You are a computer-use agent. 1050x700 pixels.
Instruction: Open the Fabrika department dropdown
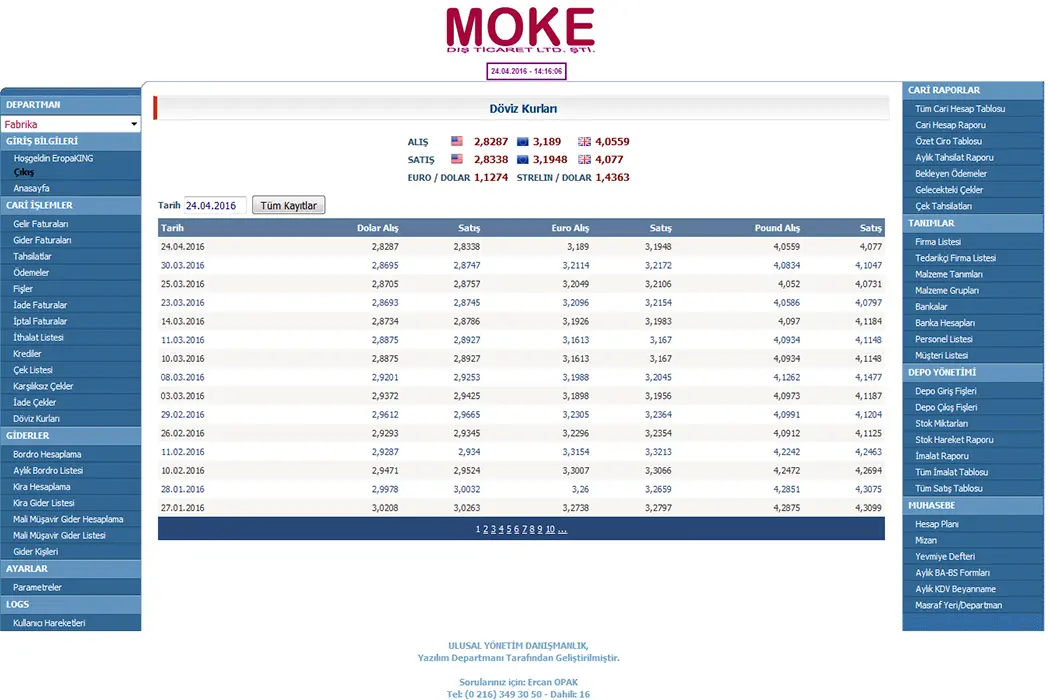click(x=71, y=124)
